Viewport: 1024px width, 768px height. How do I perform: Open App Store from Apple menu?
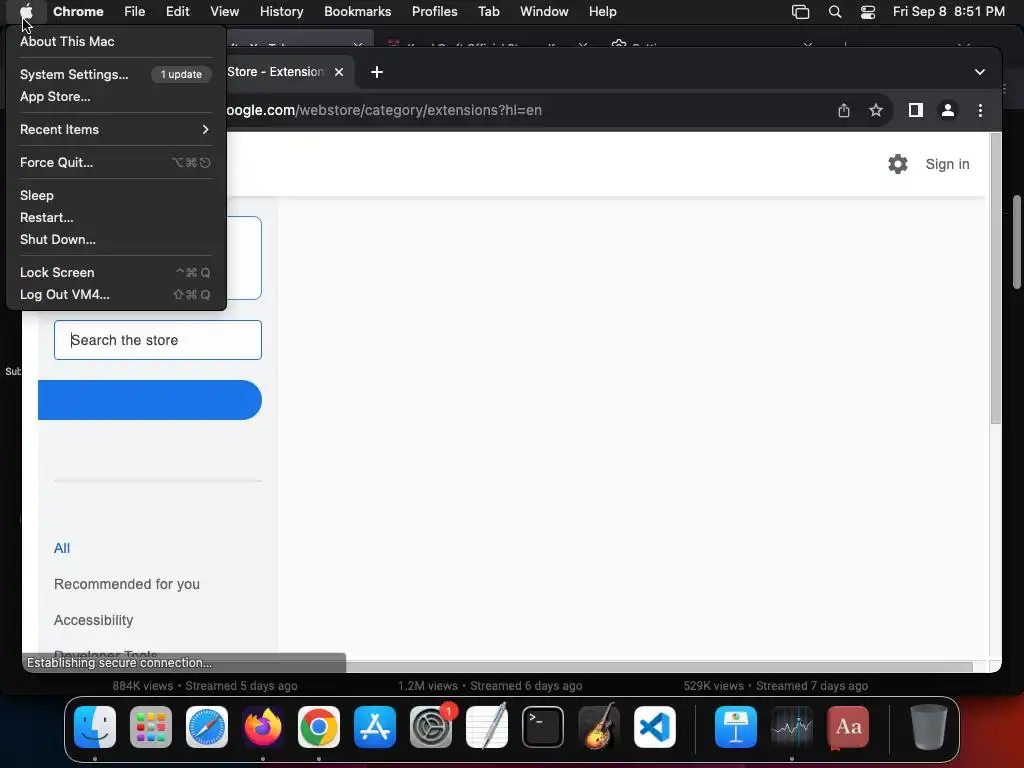116,97
